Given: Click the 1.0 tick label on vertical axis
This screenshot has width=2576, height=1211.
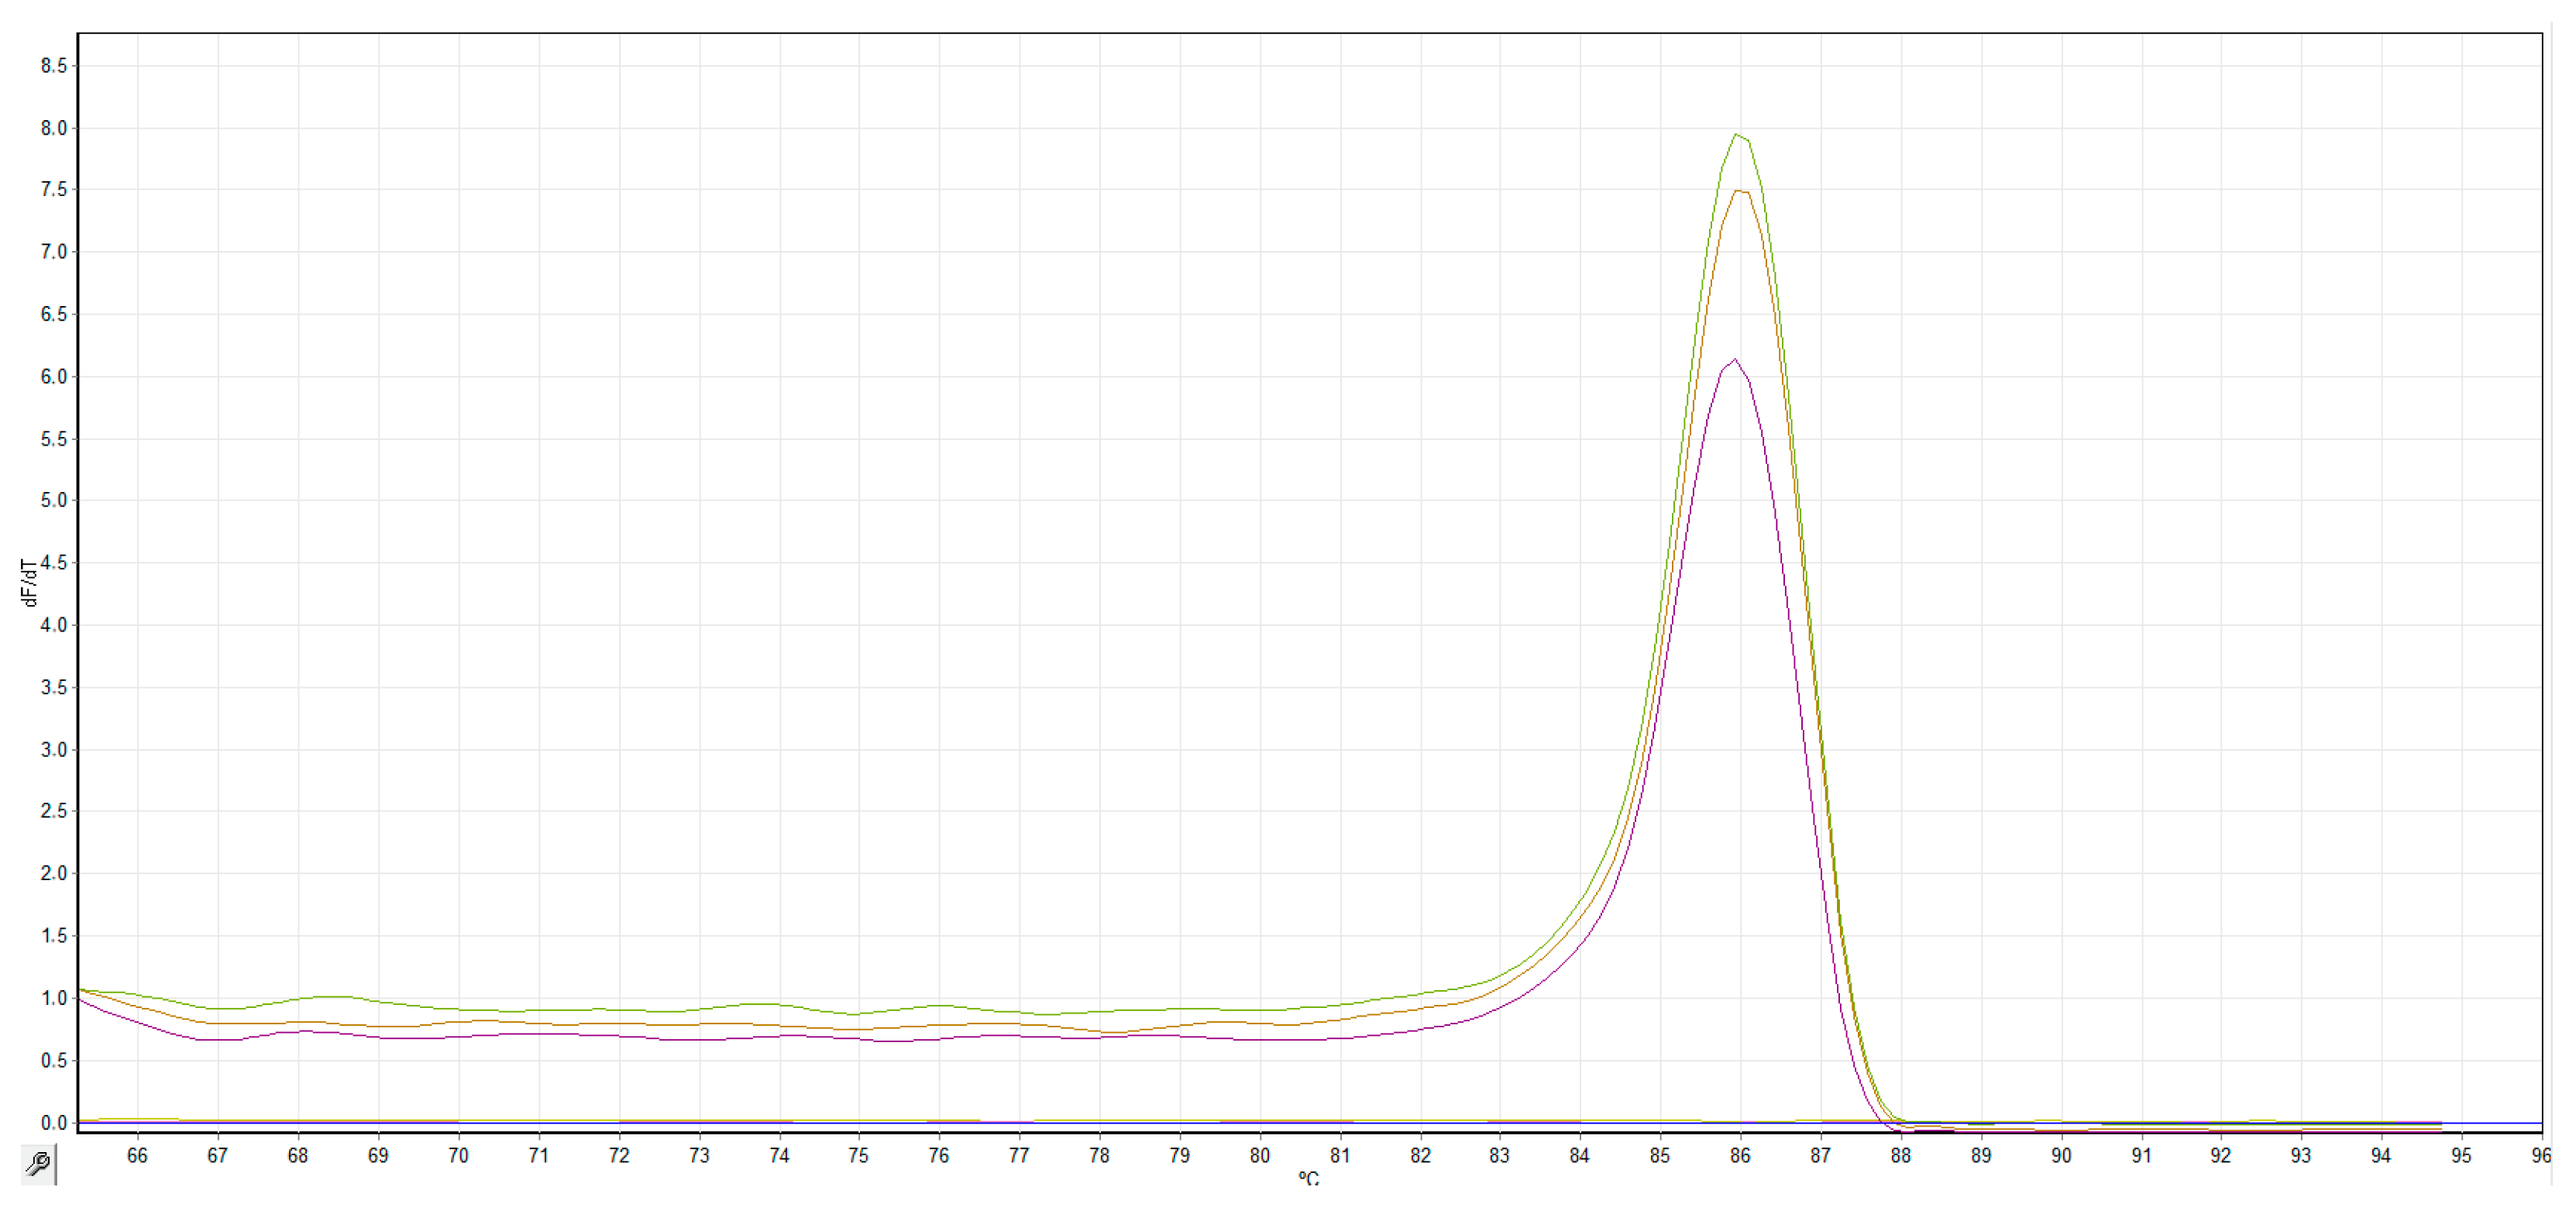Looking at the screenshot, I should (x=54, y=998).
